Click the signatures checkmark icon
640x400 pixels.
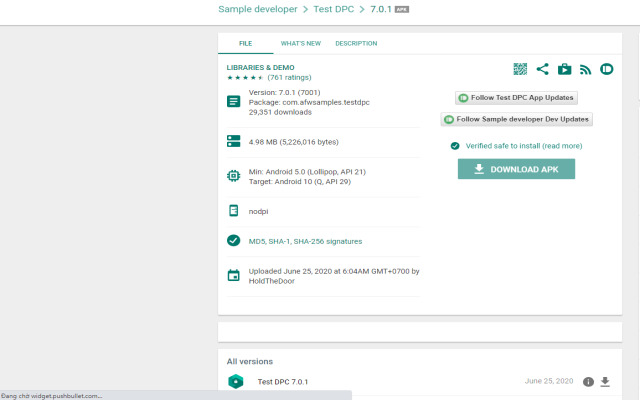(233, 240)
